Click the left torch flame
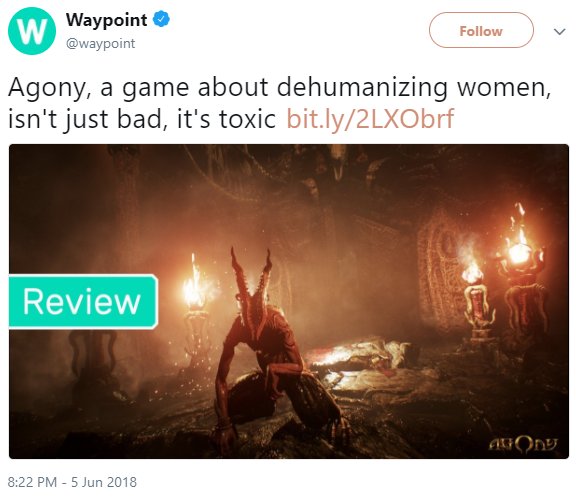This screenshot has width=576, height=504. pyautogui.click(x=194, y=283)
